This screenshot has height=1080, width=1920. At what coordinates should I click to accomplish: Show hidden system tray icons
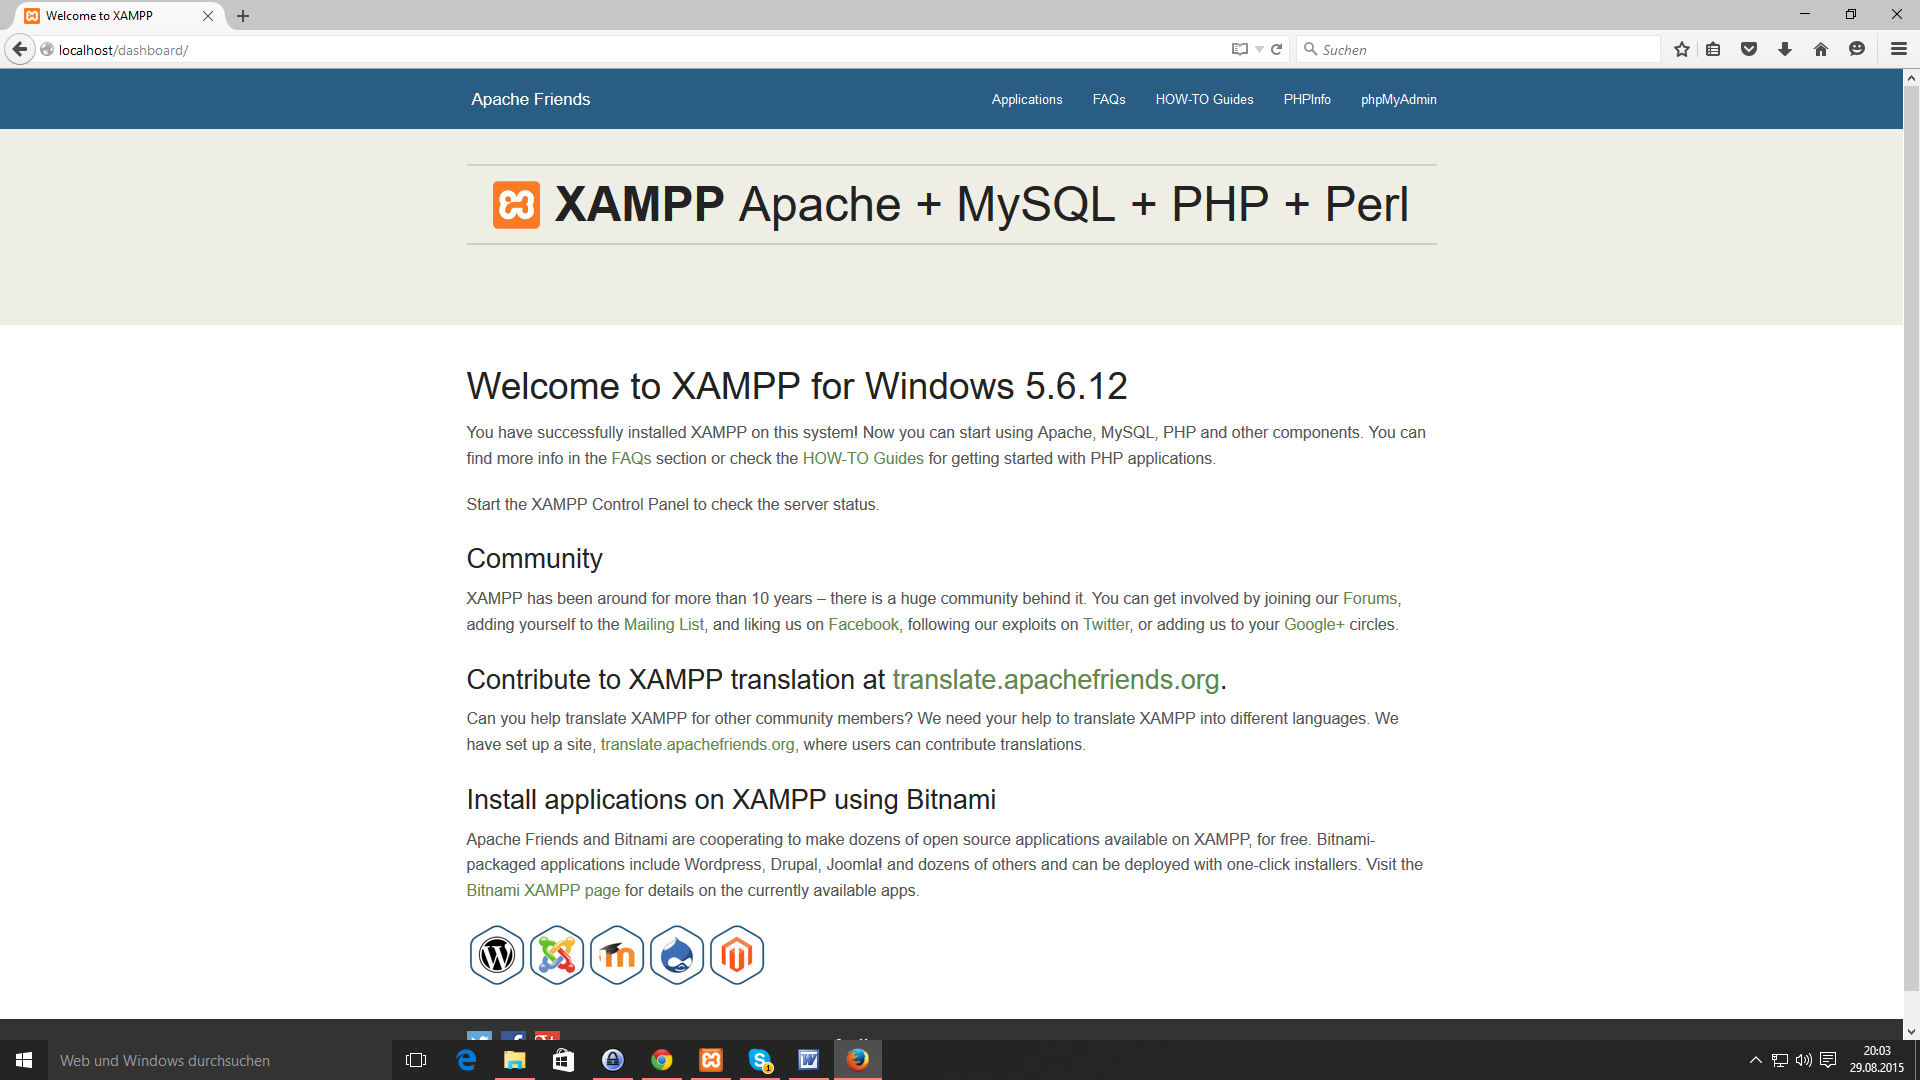1755,1060
